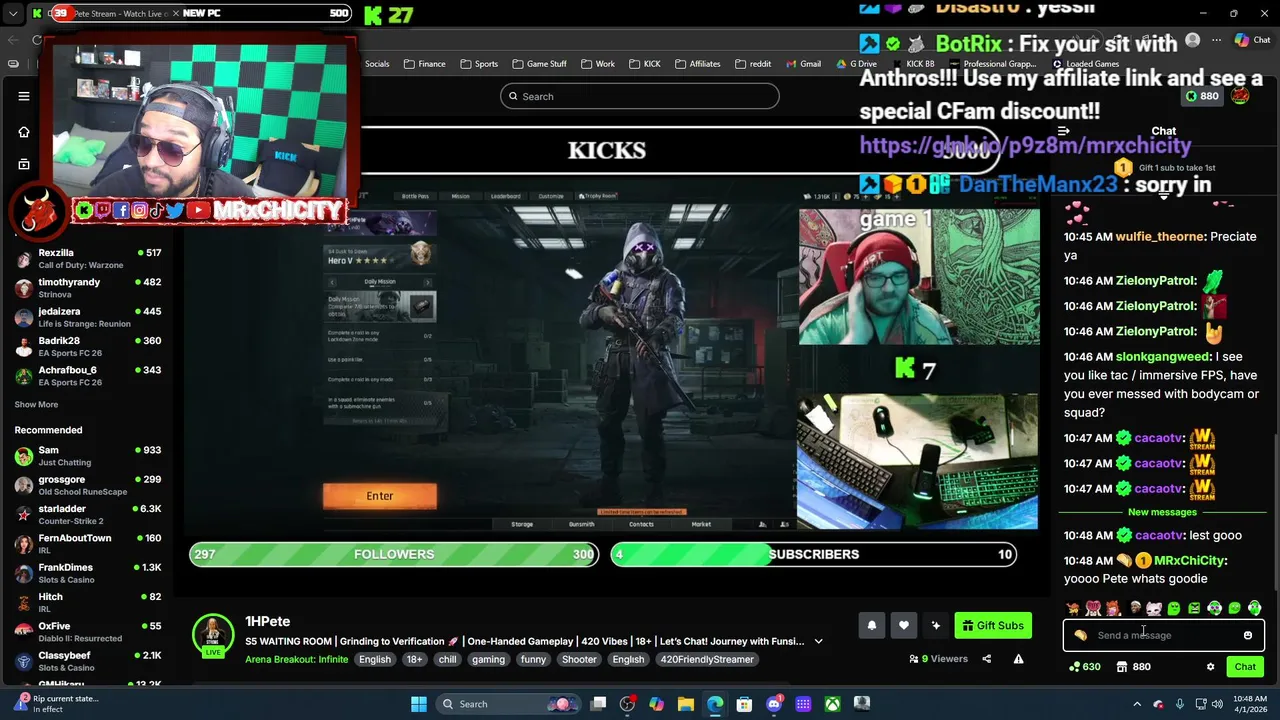Open chat settings gear icon
Viewport: 1280px width, 720px height.
point(1210,667)
